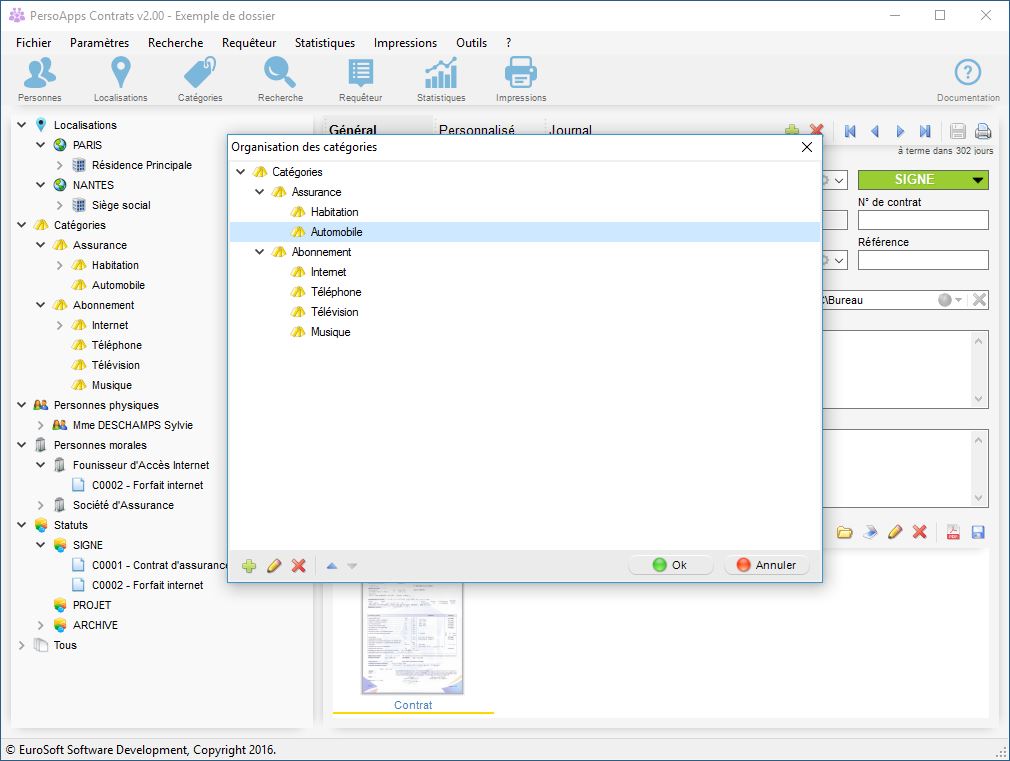Collapse the Abonnement node in dialog
The height and width of the screenshot is (761, 1010).
coord(260,252)
